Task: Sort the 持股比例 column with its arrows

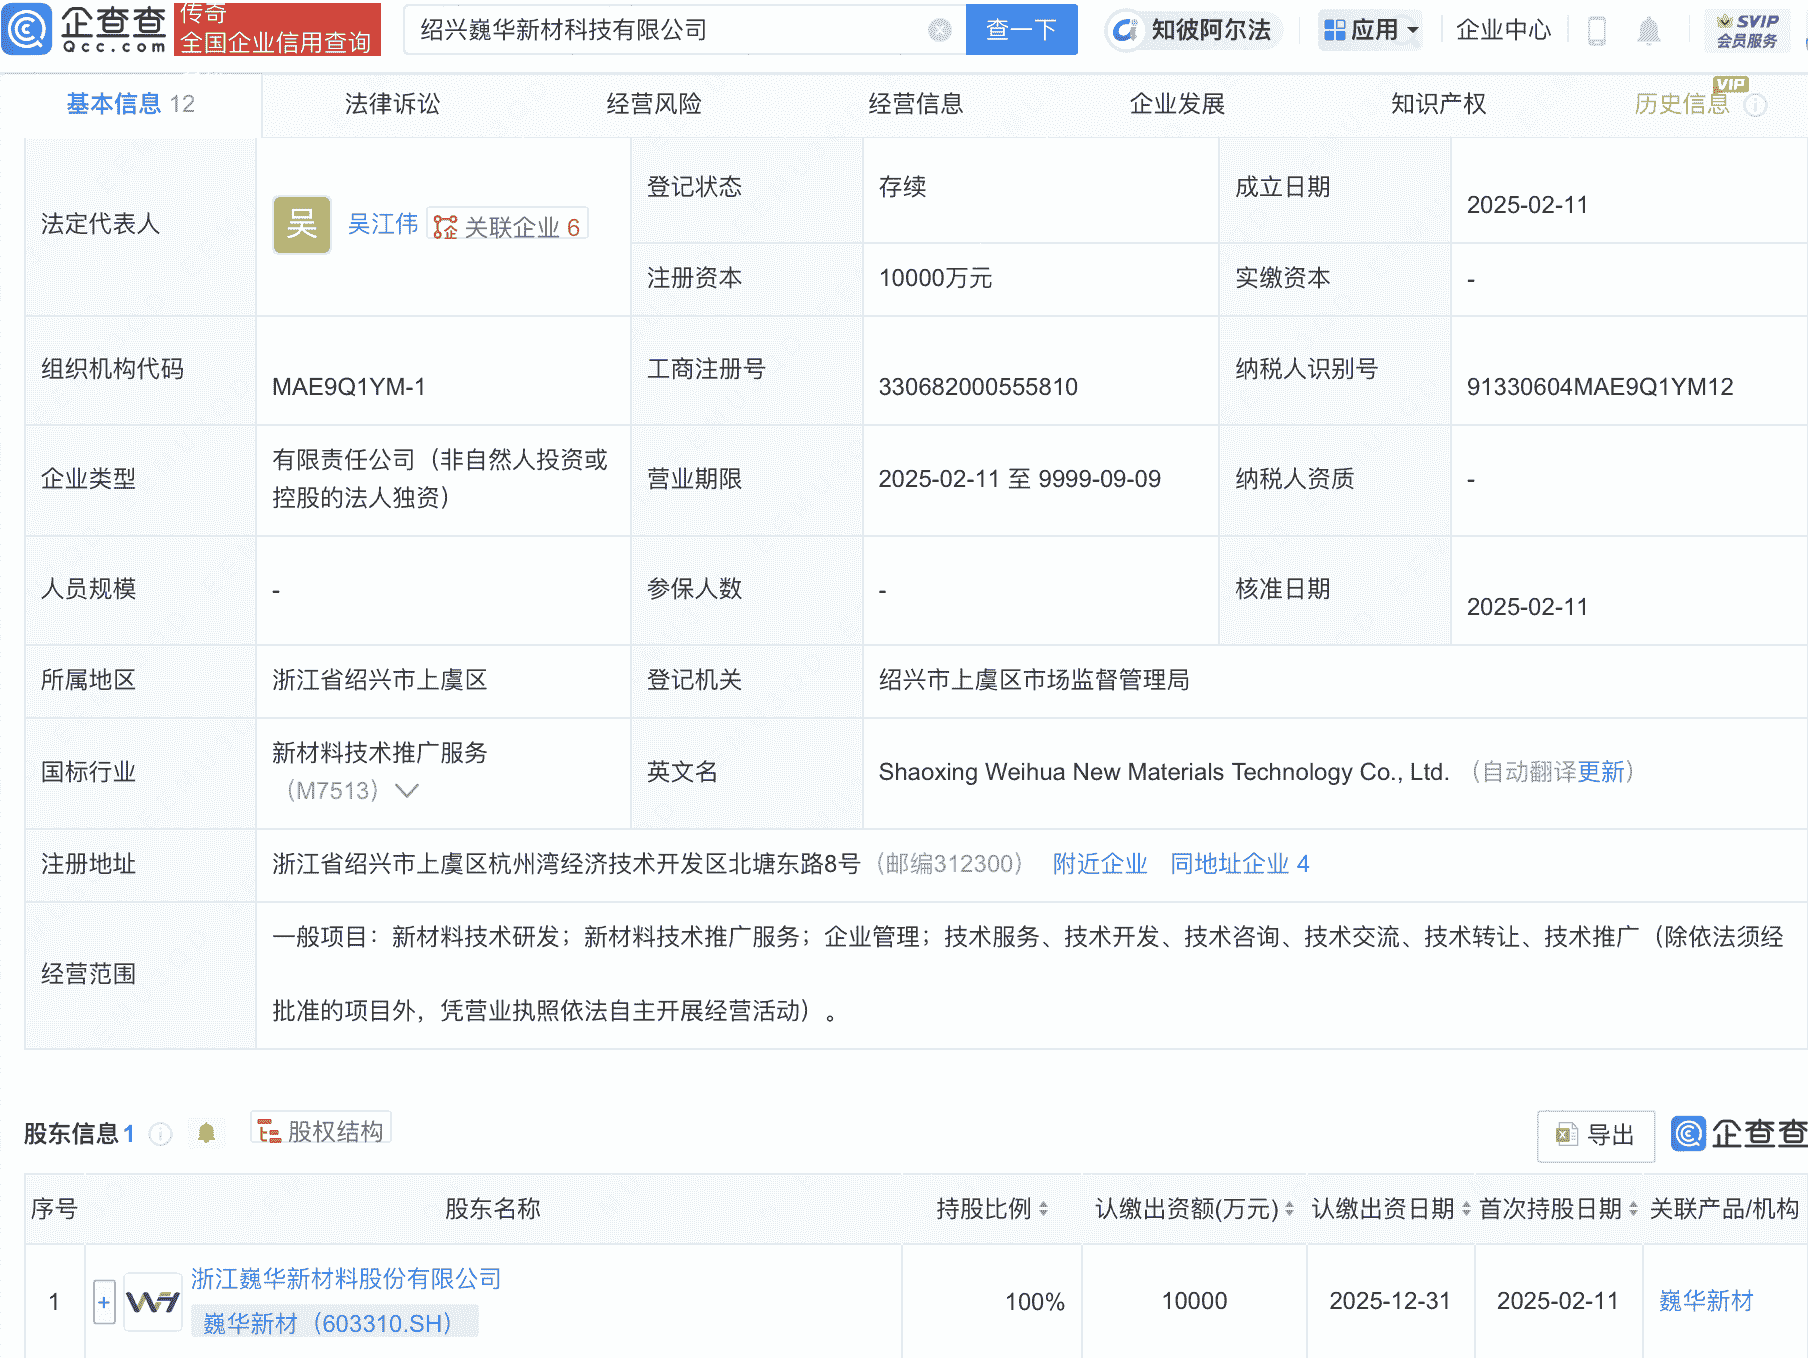Action: click(1046, 1208)
